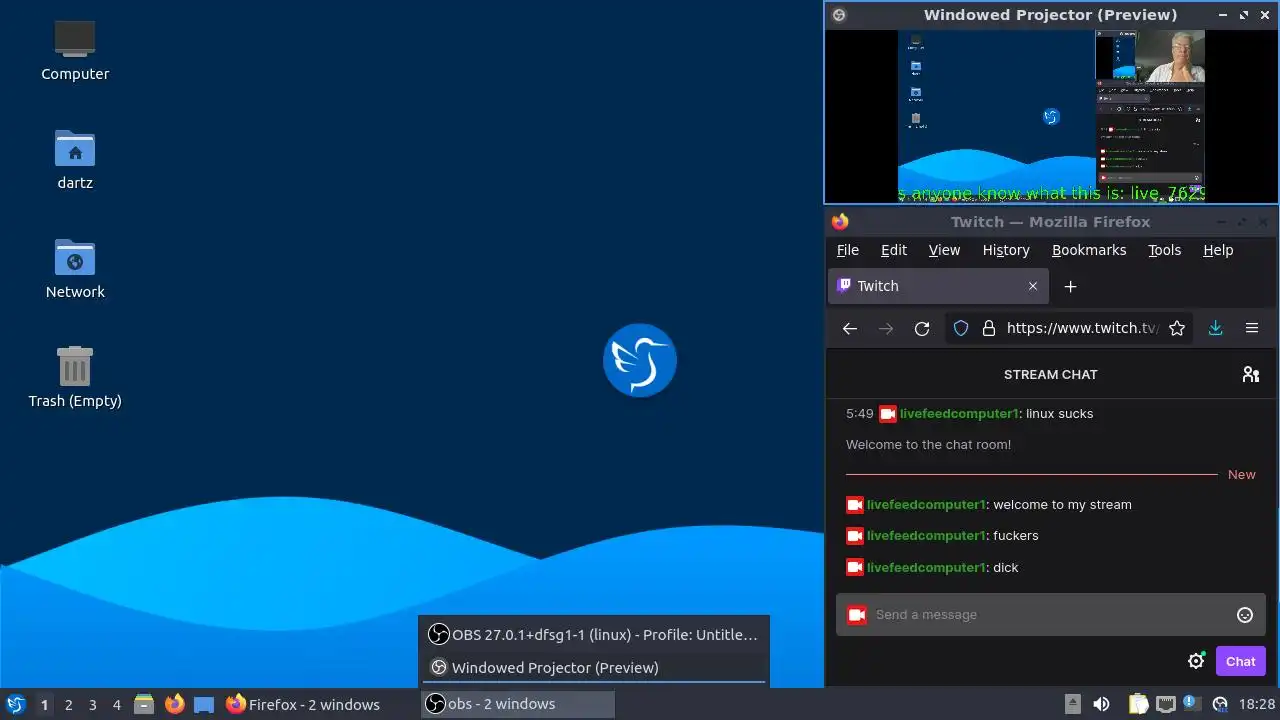Open the Bookmarks menu in Firefox

tap(1089, 250)
